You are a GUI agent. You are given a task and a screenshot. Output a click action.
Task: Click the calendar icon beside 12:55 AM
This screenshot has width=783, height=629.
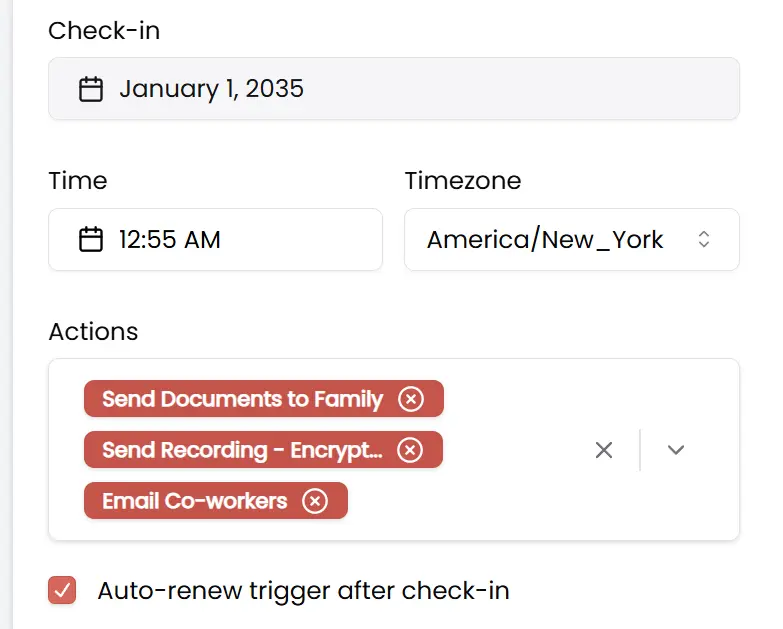click(x=91, y=239)
